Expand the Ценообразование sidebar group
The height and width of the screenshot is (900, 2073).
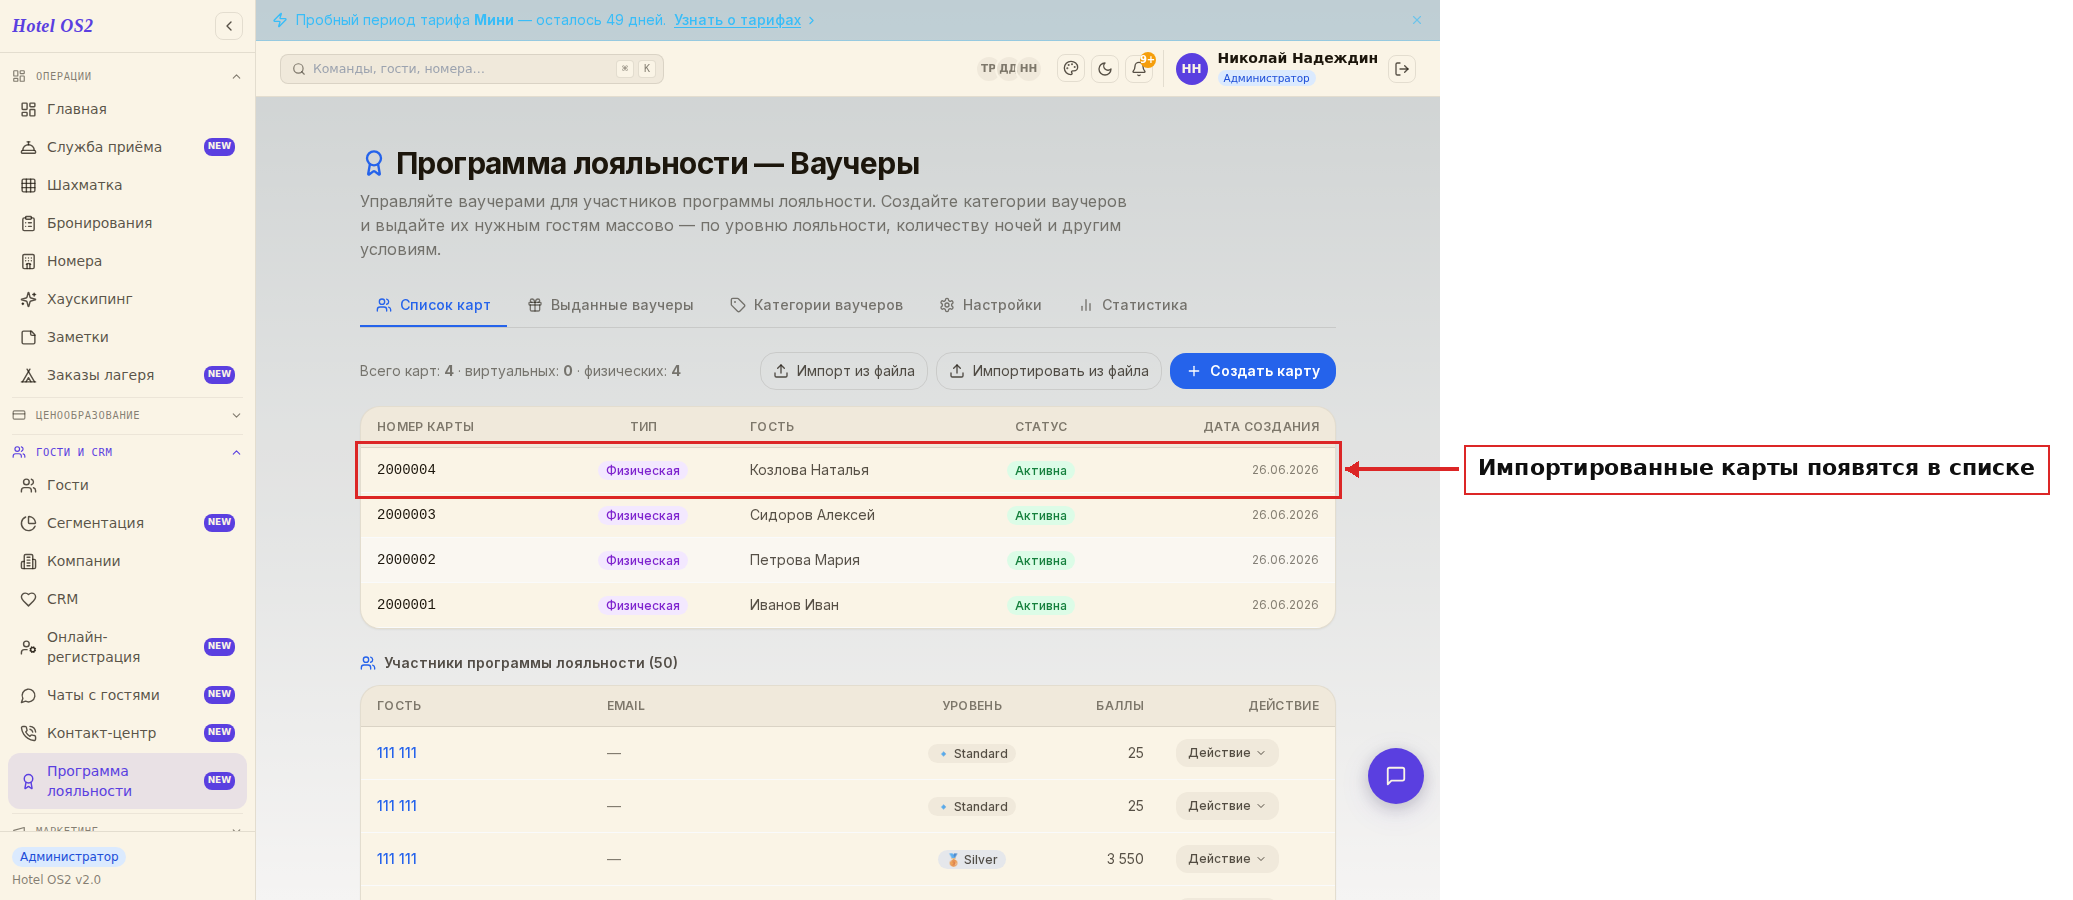(x=127, y=415)
